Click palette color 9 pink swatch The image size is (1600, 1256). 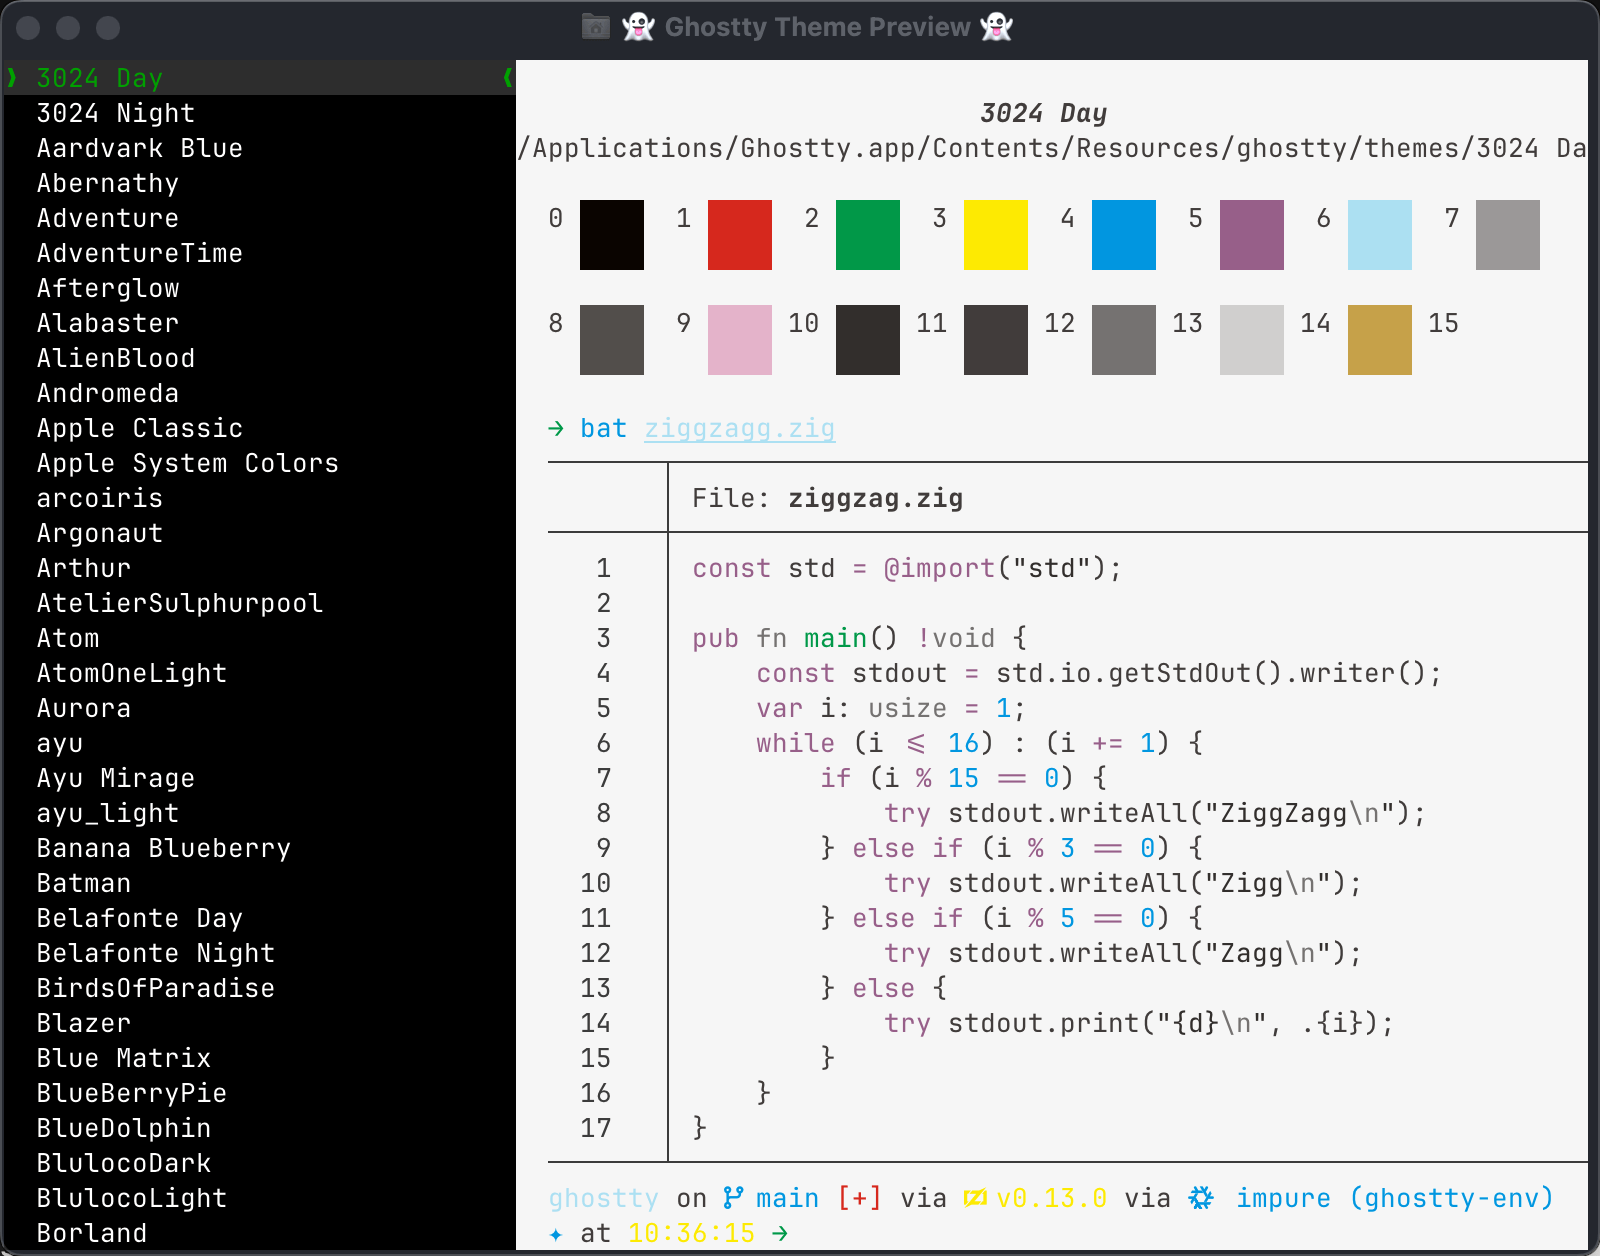[740, 340]
